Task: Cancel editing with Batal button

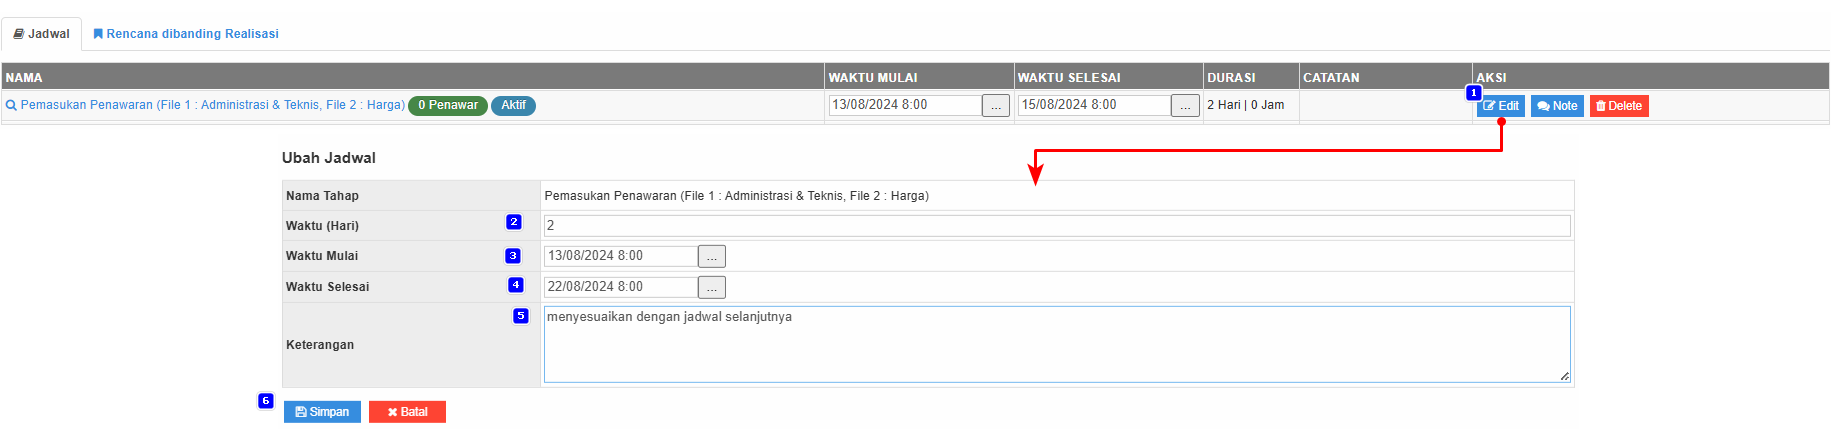Action: point(407,412)
